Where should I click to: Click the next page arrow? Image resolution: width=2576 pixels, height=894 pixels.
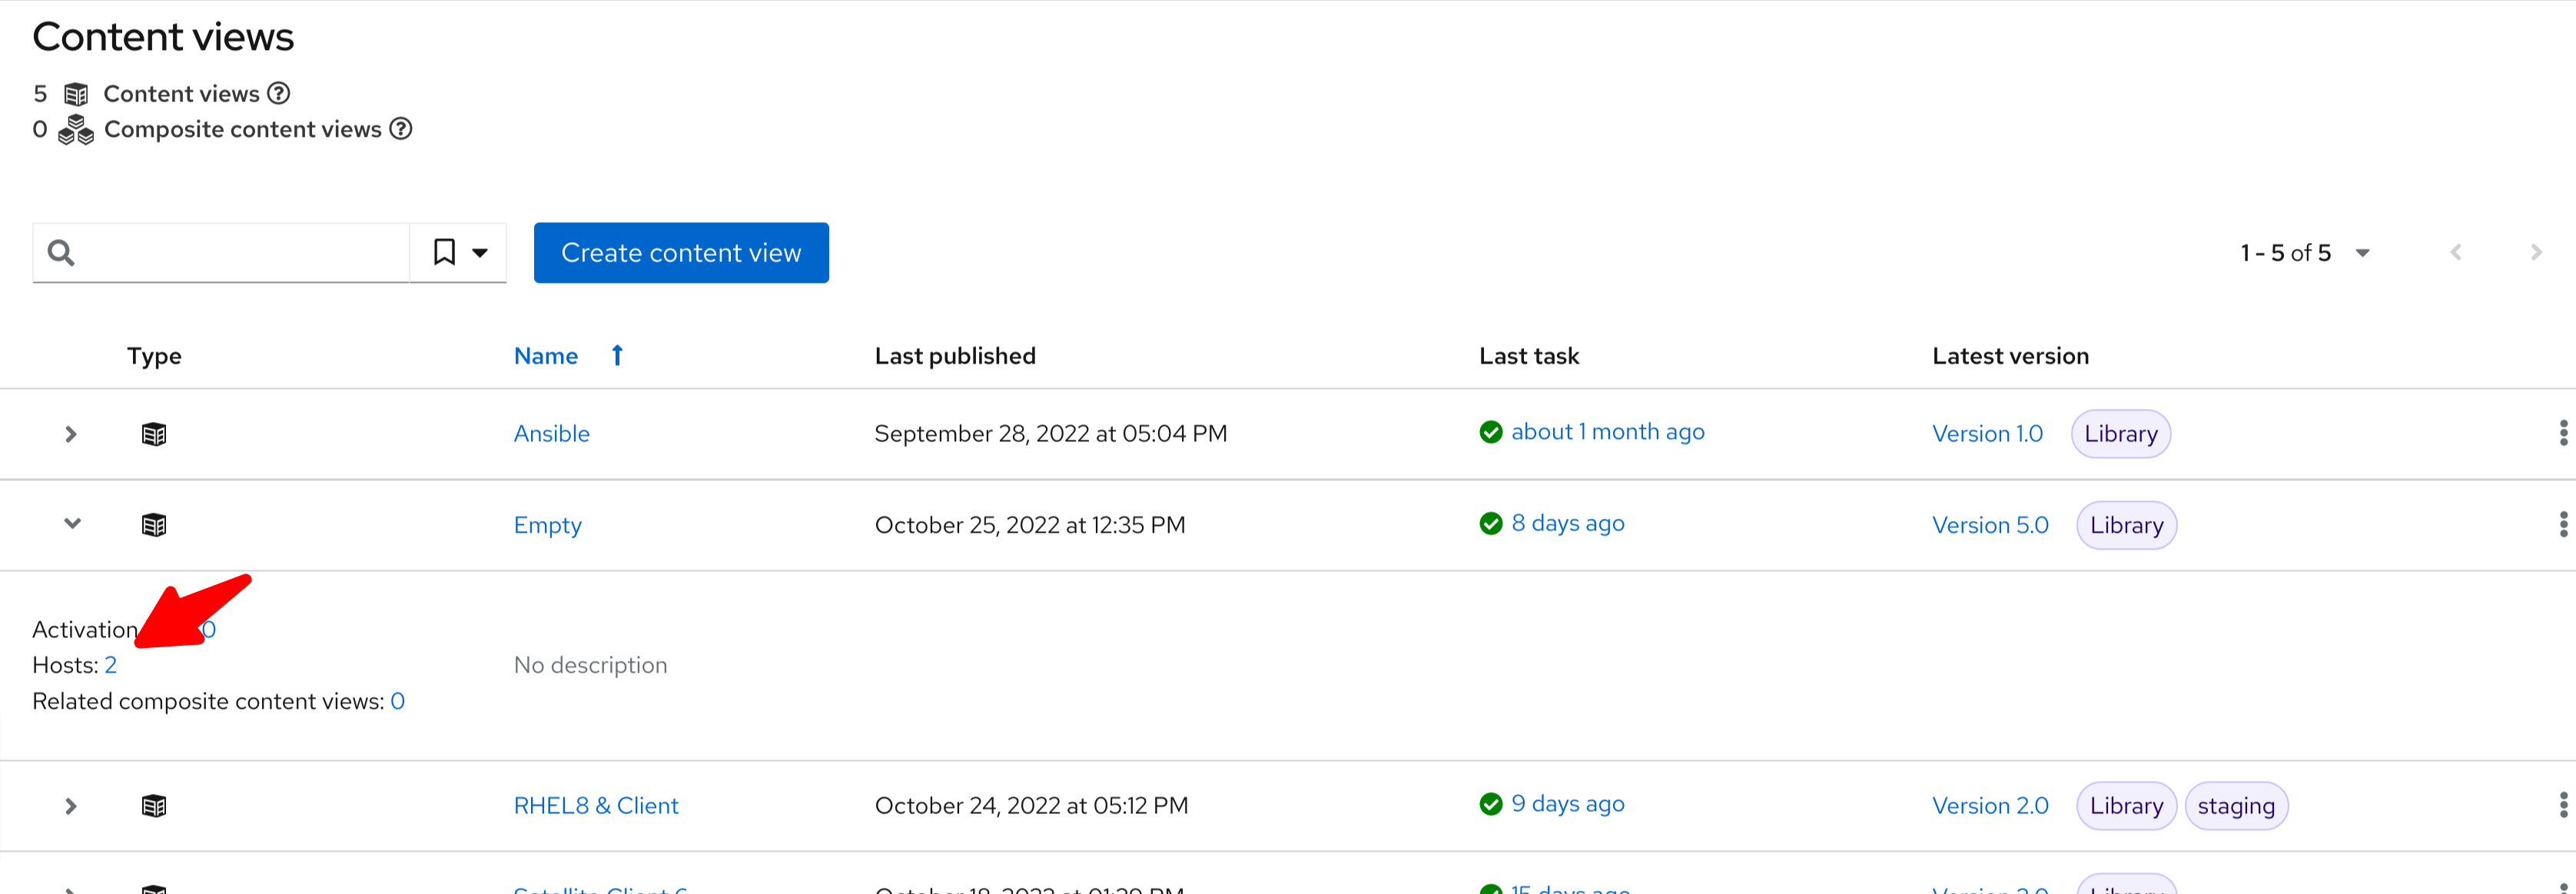(x=2535, y=253)
